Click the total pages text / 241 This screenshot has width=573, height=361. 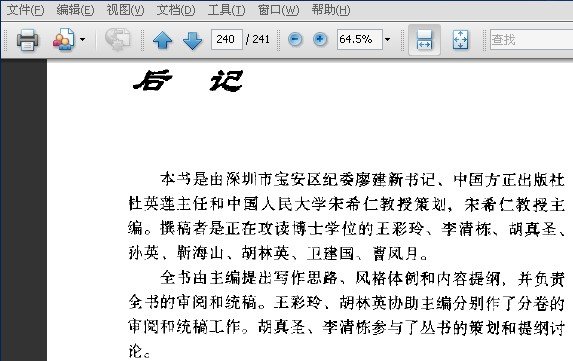(258, 39)
